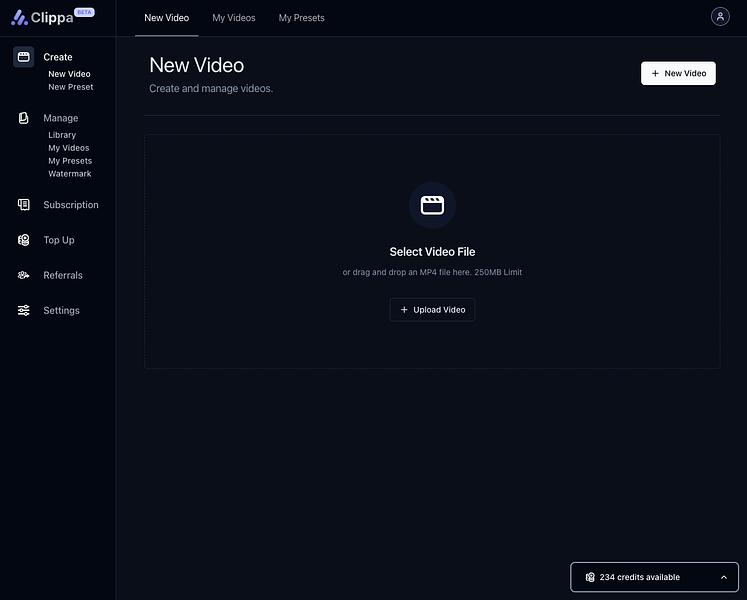Go to Top Up page
Screen dimensions: 747x600
[x=59, y=240]
